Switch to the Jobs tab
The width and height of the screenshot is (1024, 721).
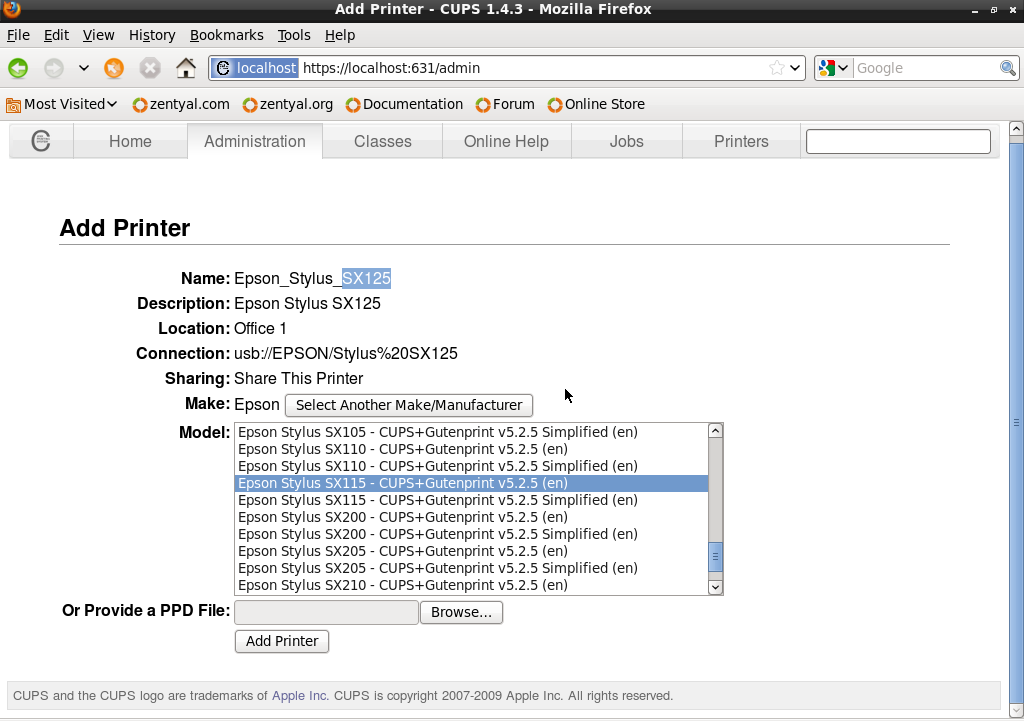626,142
